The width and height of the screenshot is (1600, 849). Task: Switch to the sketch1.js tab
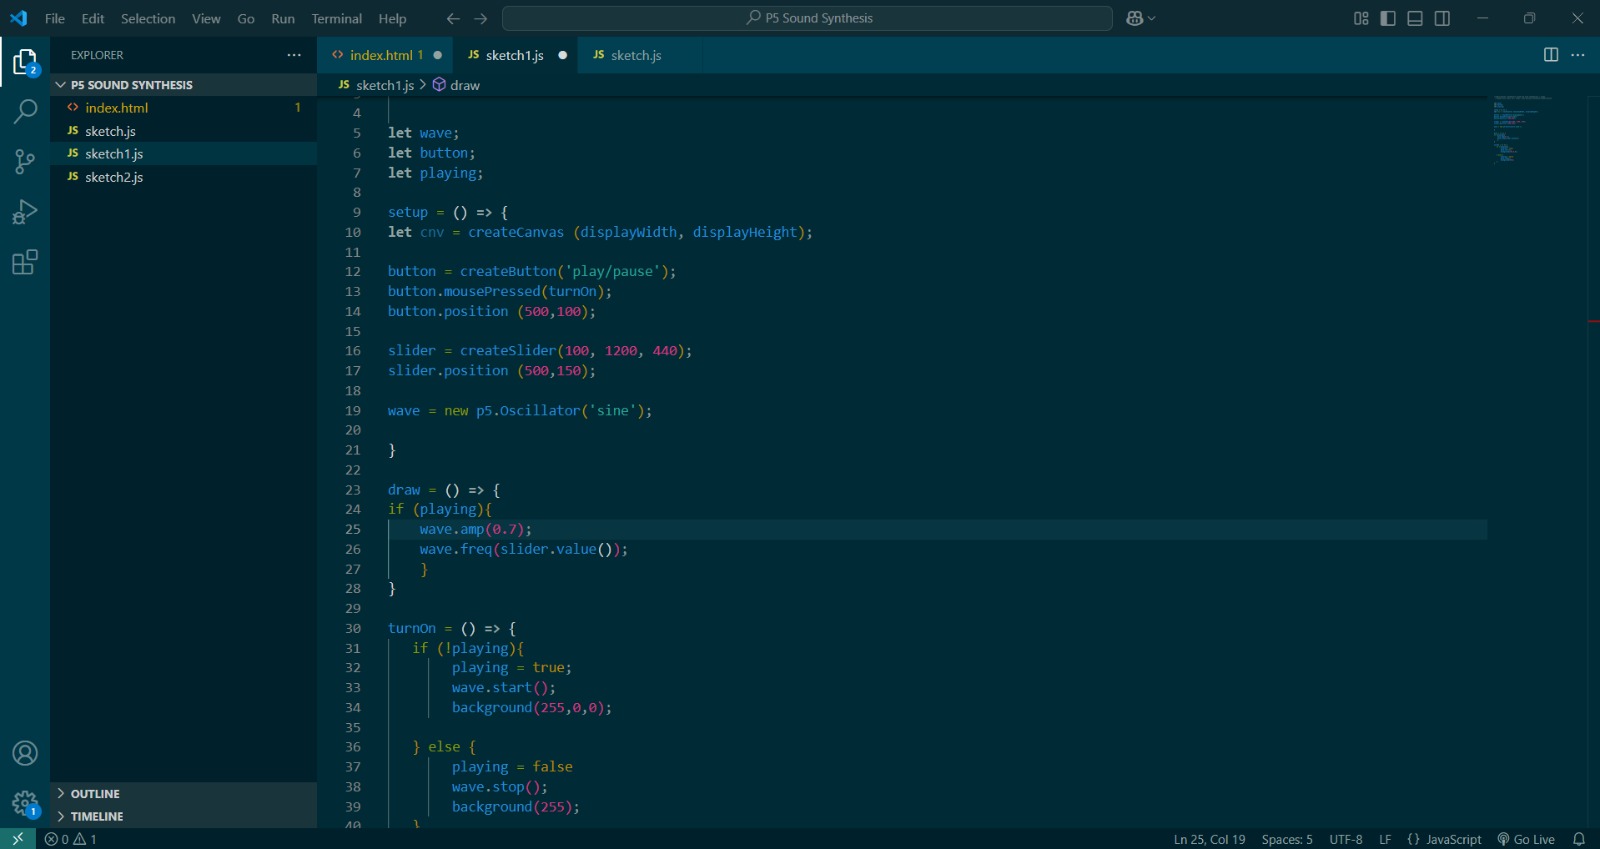[x=514, y=55]
